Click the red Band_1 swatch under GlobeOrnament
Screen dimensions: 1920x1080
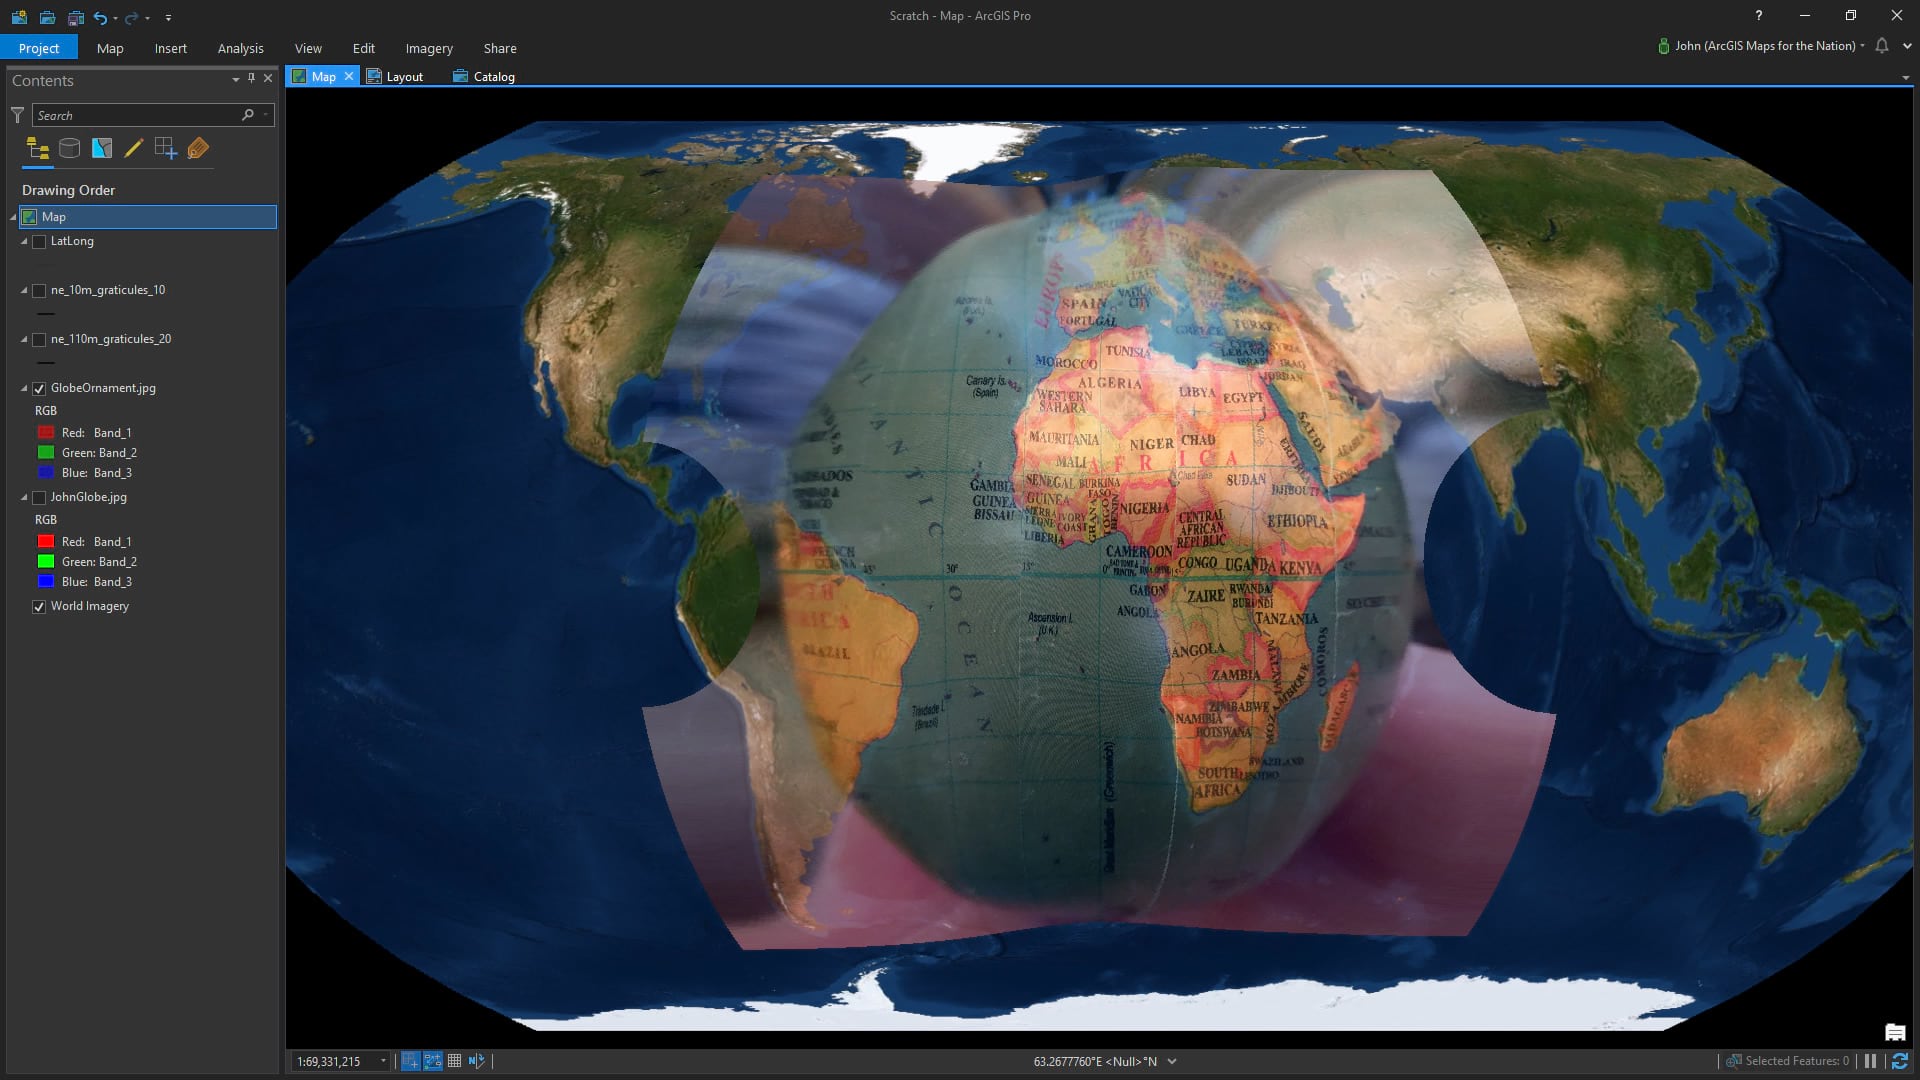46,433
